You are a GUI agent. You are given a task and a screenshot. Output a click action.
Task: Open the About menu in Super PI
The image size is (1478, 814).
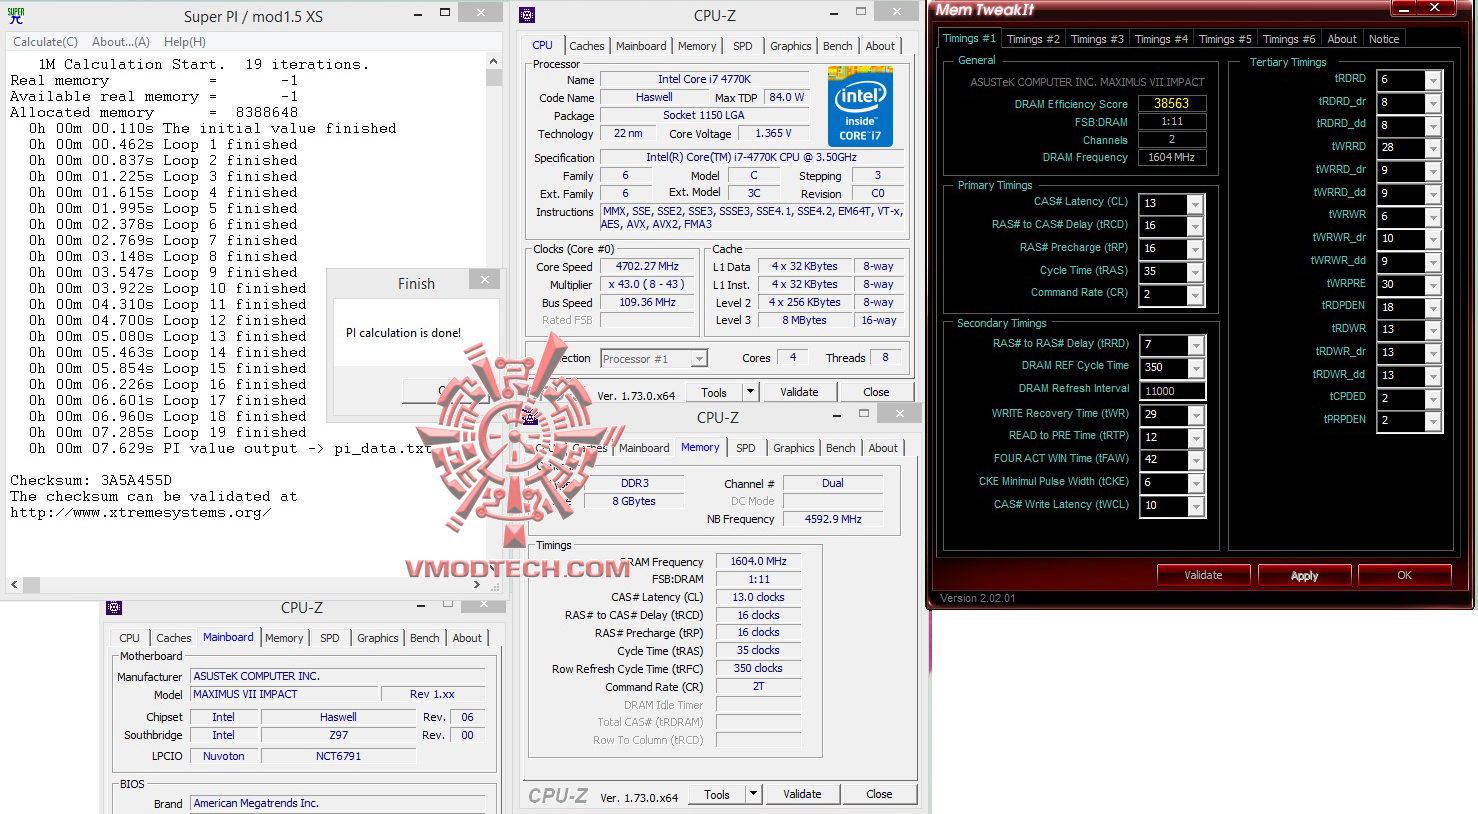tap(121, 42)
